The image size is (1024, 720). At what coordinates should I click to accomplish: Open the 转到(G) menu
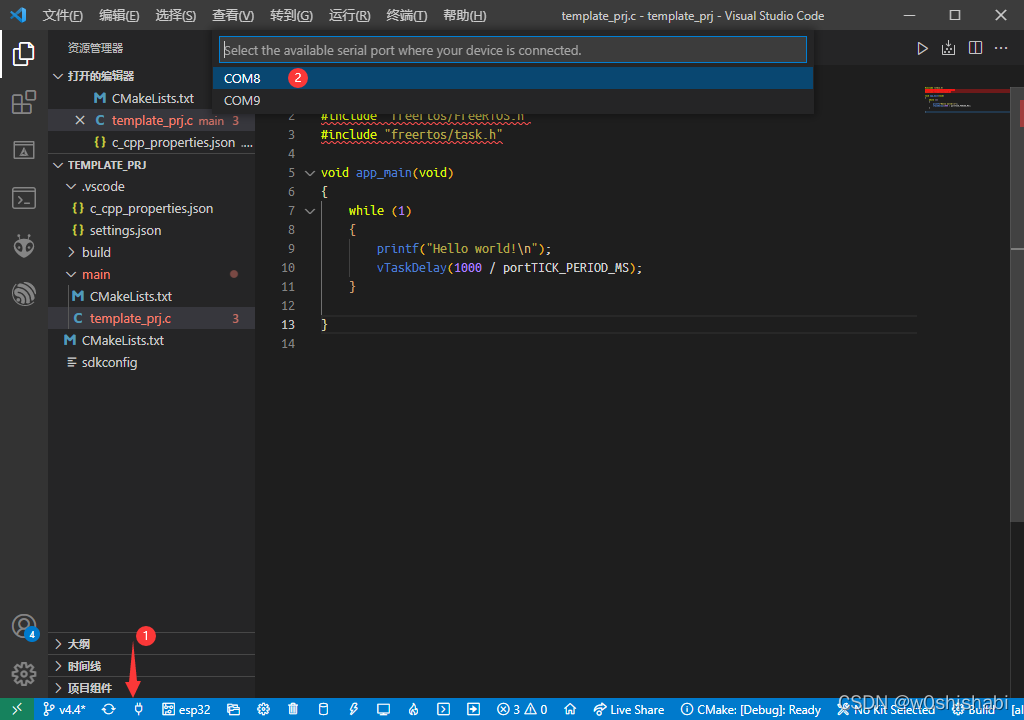pos(291,15)
